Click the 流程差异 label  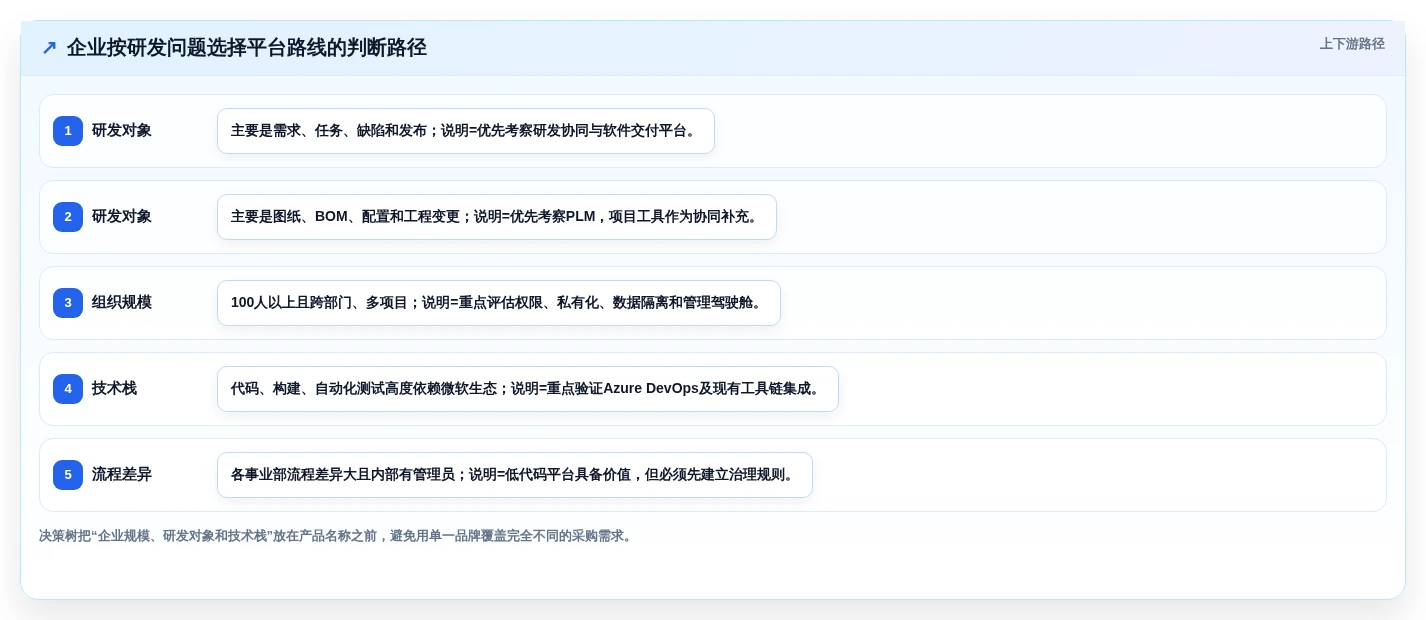coord(122,475)
